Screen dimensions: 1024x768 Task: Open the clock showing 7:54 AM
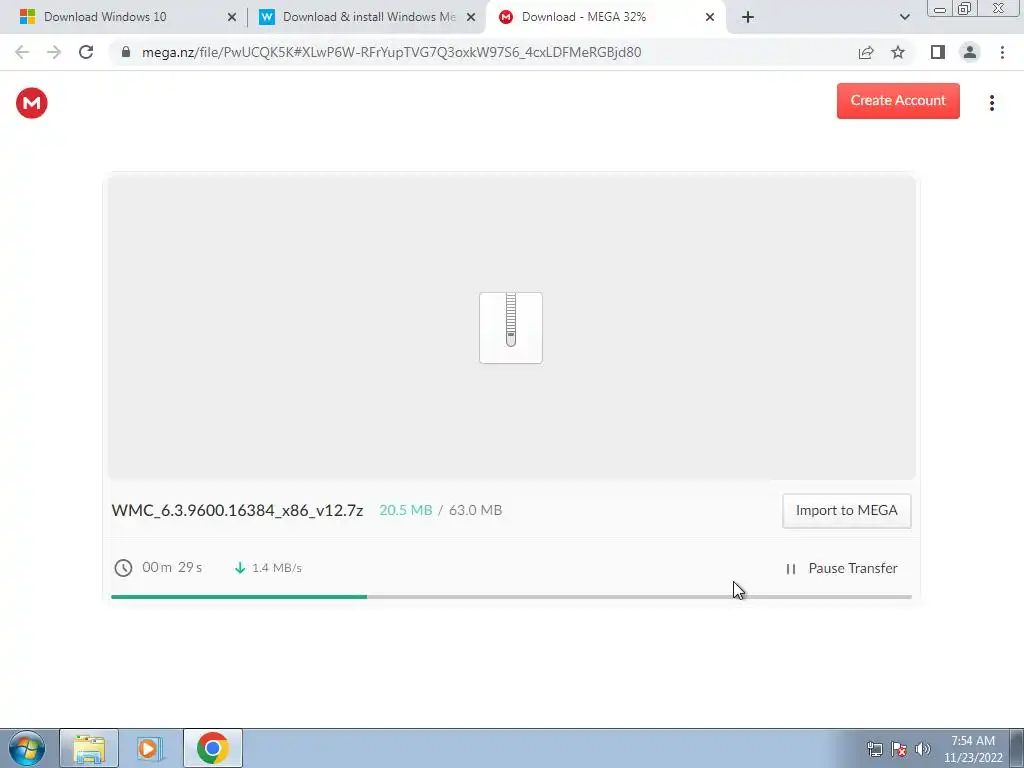pyautogui.click(x=972, y=748)
